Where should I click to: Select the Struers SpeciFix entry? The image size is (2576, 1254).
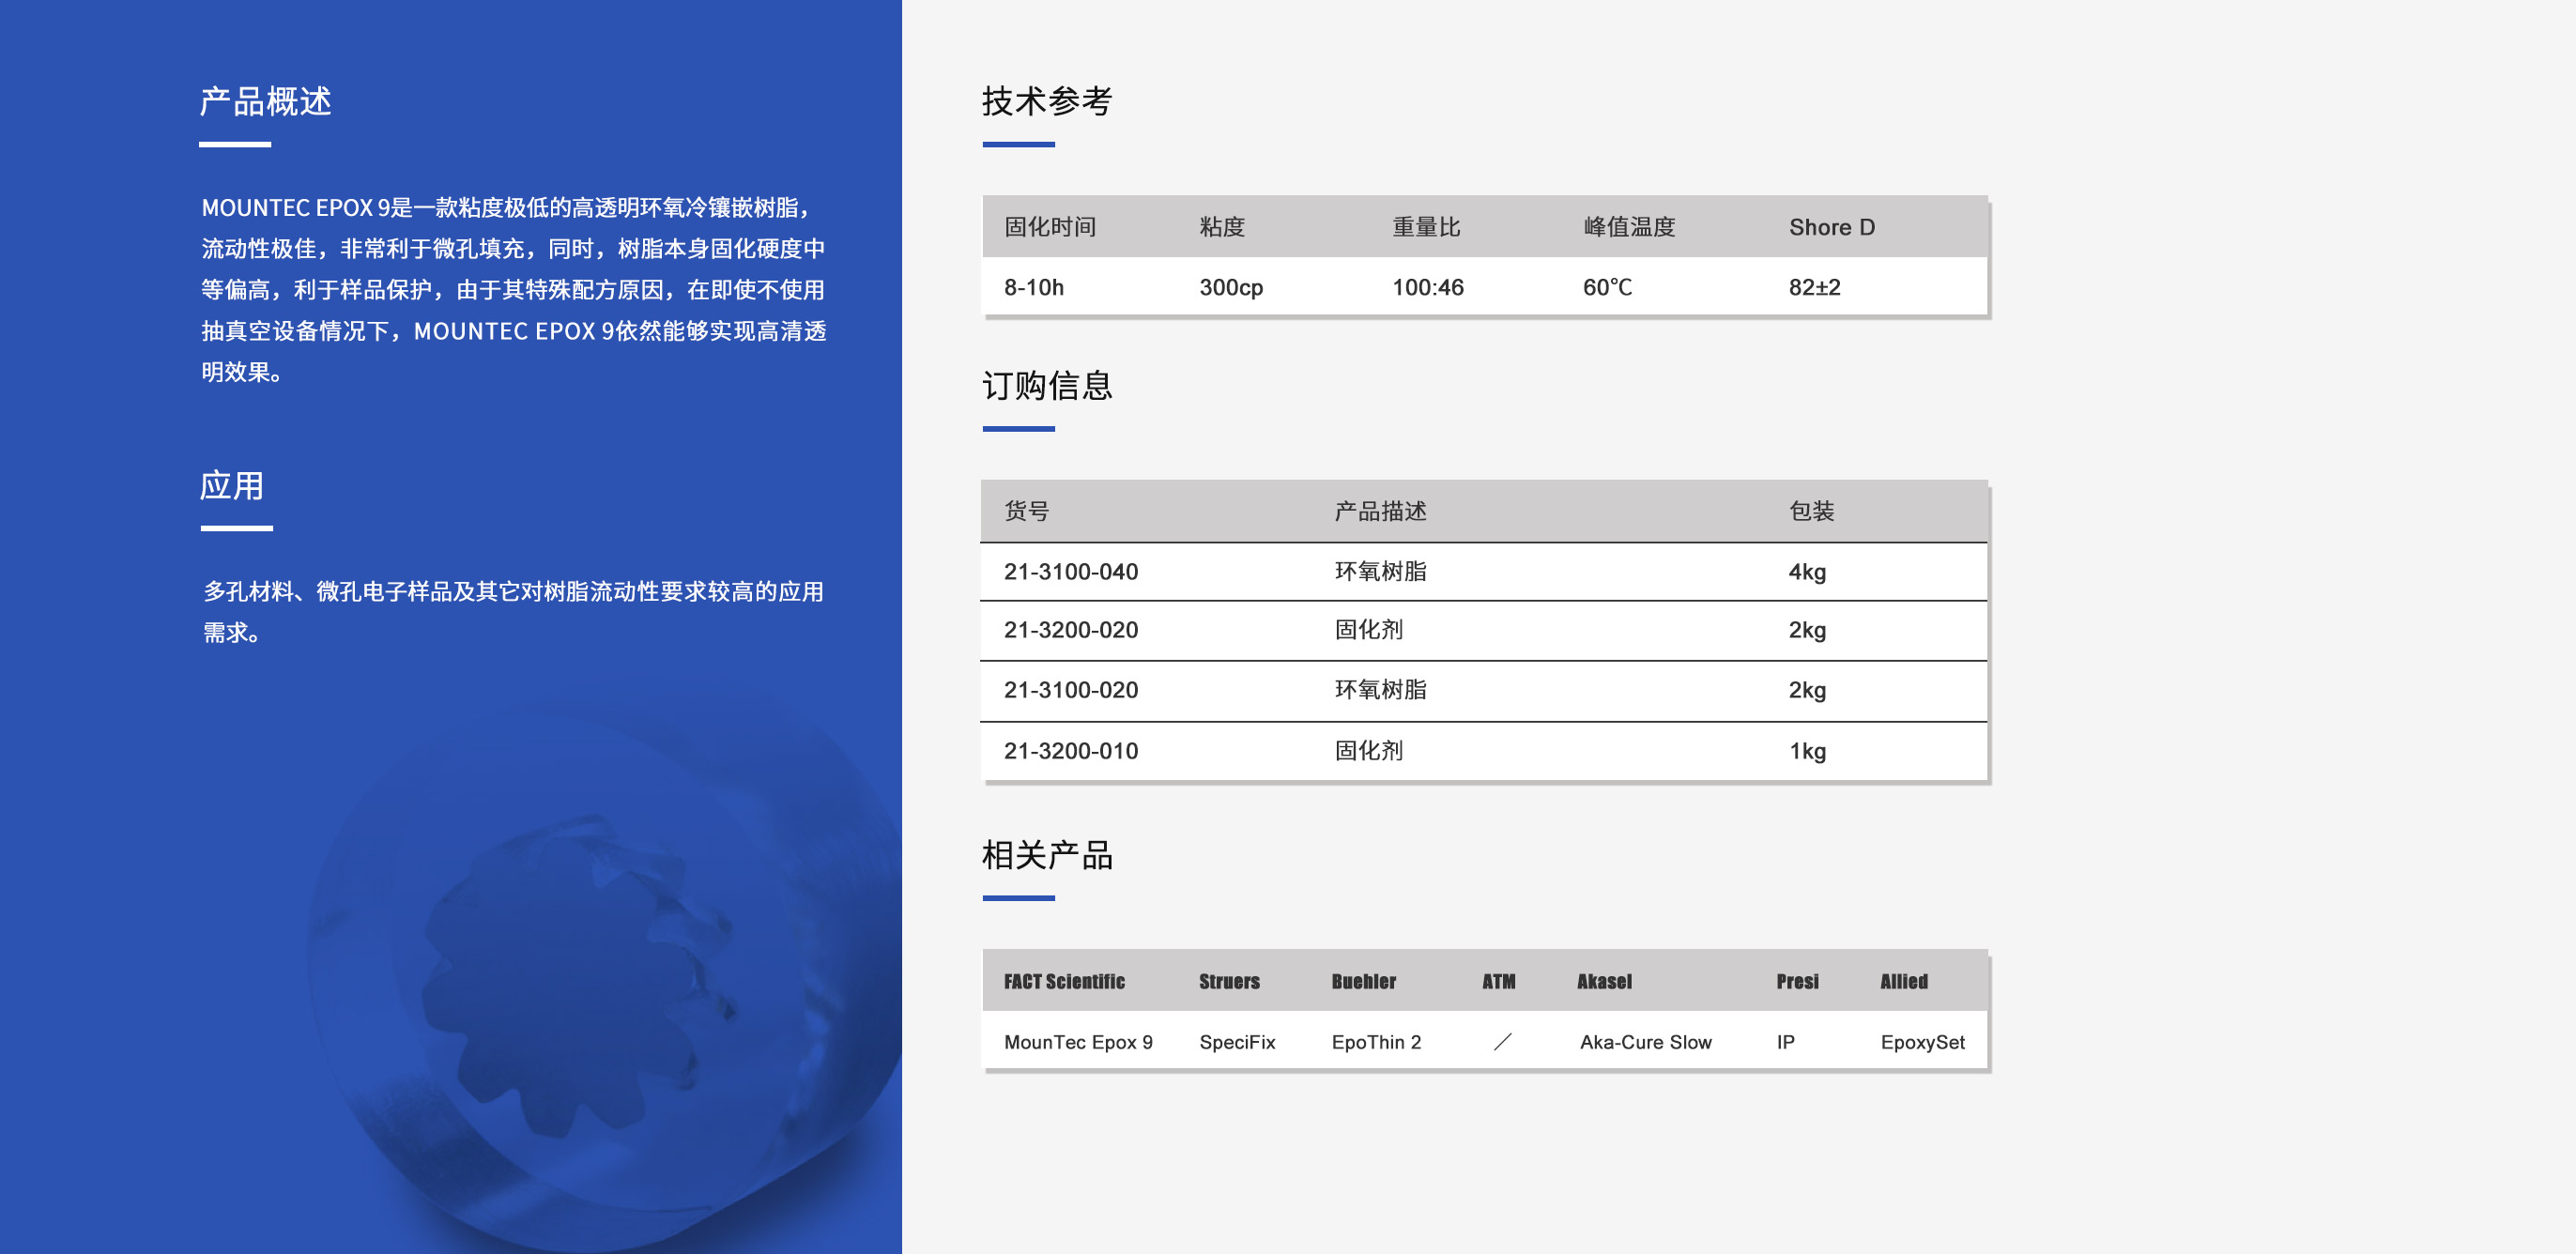pyautogui.click(x=1237, y=1042)
